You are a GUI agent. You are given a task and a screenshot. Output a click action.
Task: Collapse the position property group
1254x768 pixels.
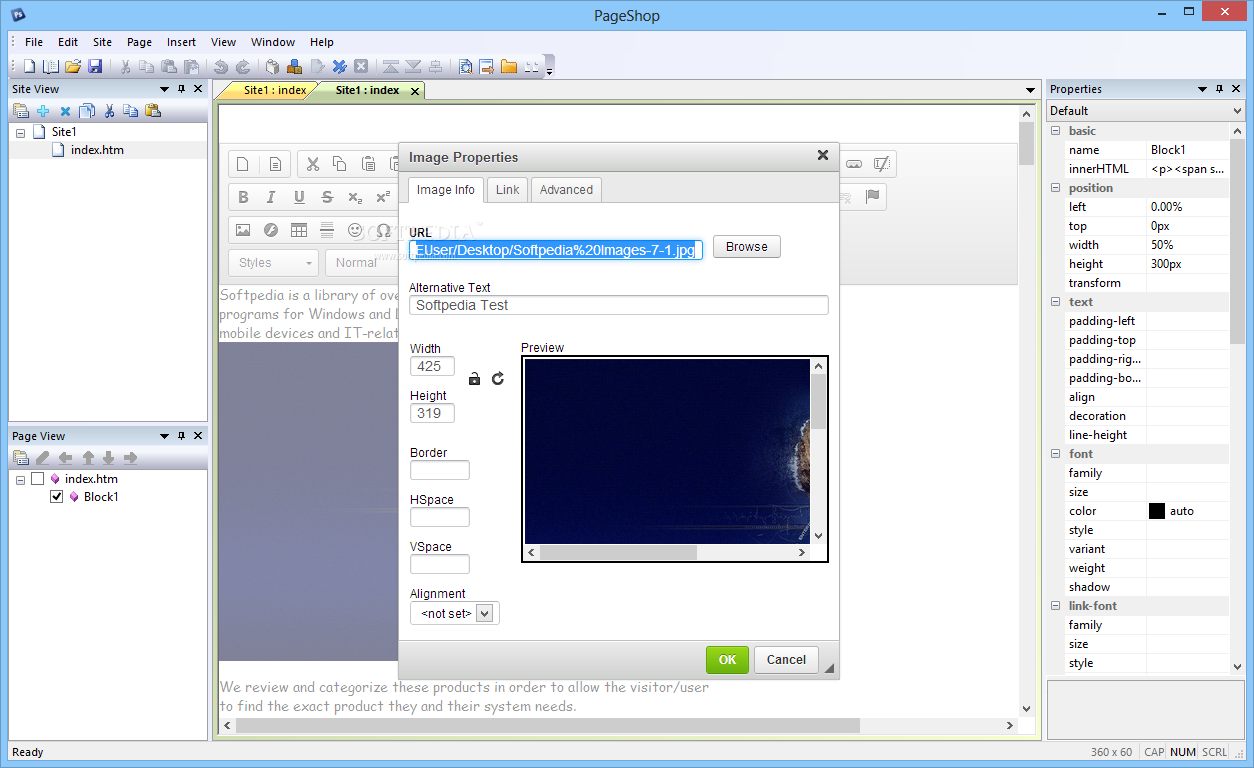pos(1055,188)
